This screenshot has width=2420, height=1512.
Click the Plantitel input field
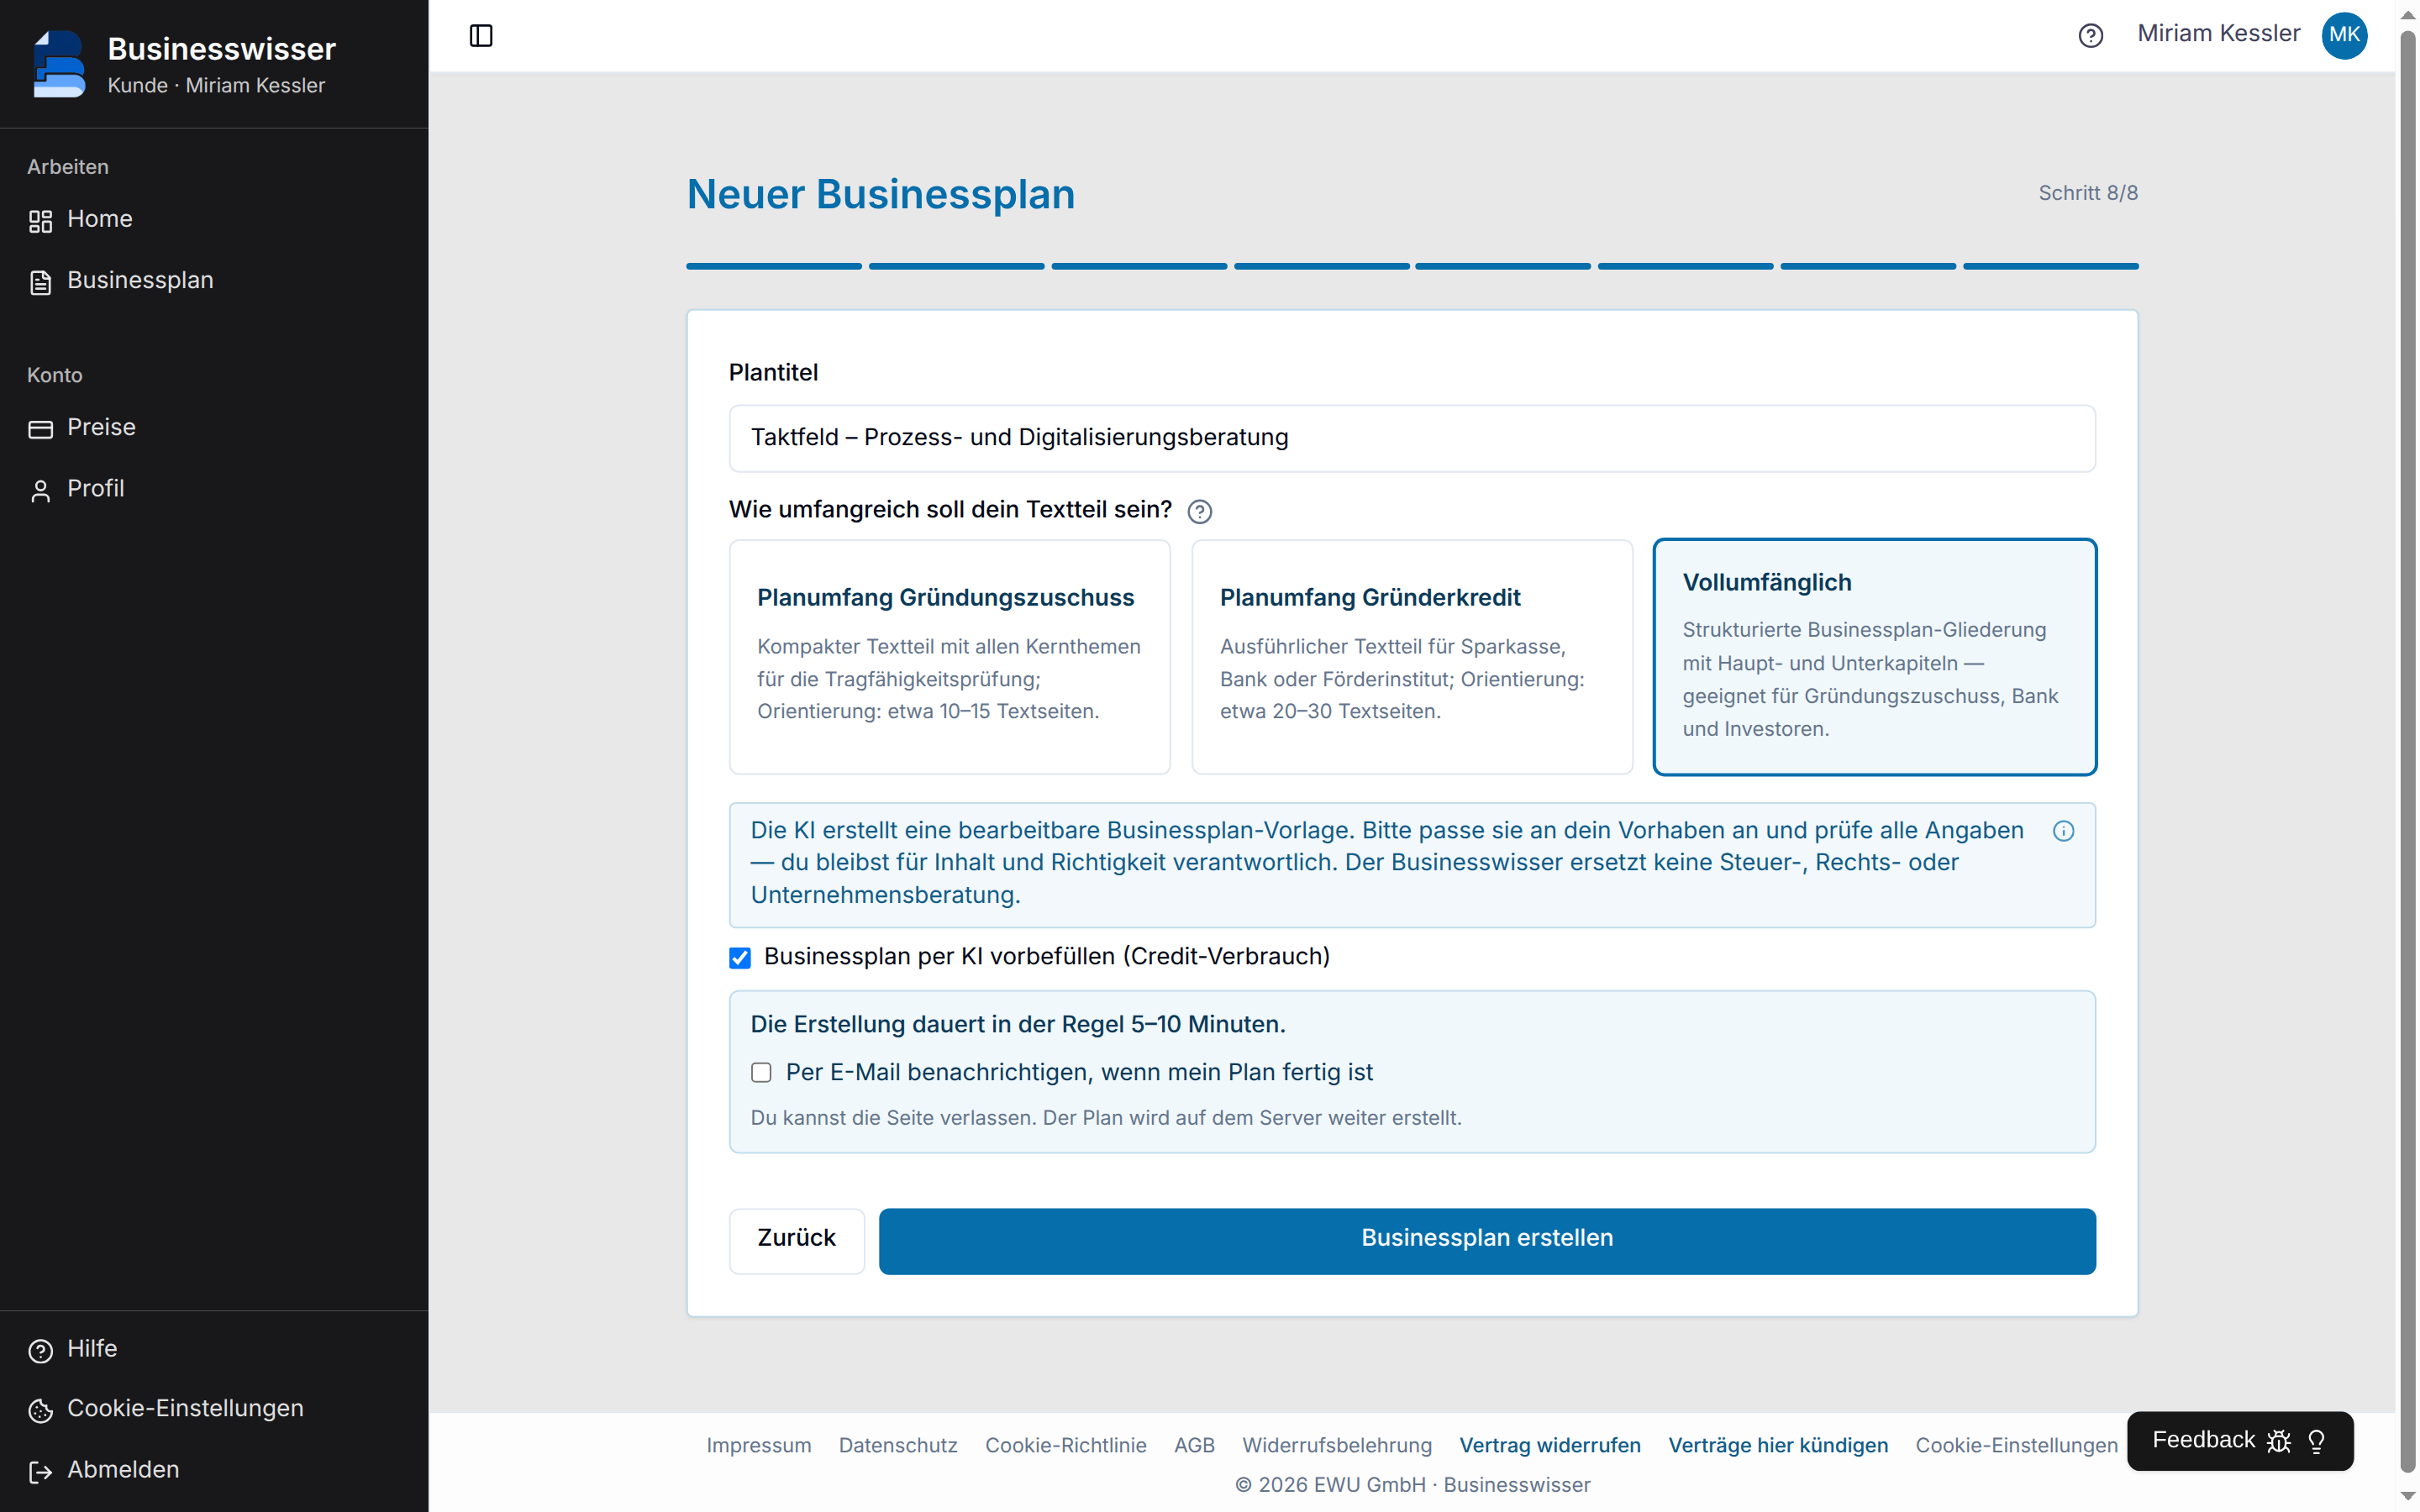(x=1411, y=438)
